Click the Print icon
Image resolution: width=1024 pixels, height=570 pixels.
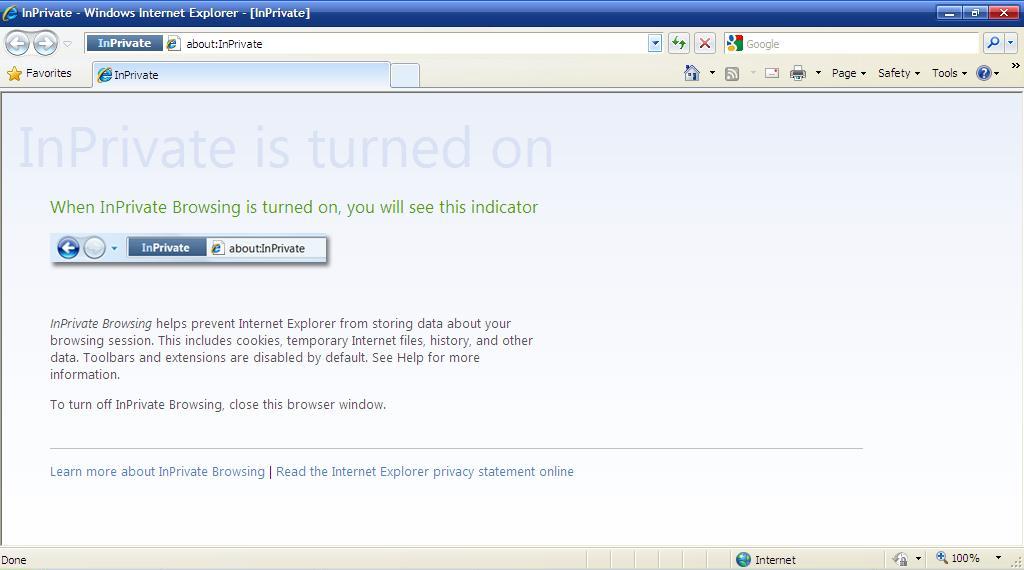point(797,73)
